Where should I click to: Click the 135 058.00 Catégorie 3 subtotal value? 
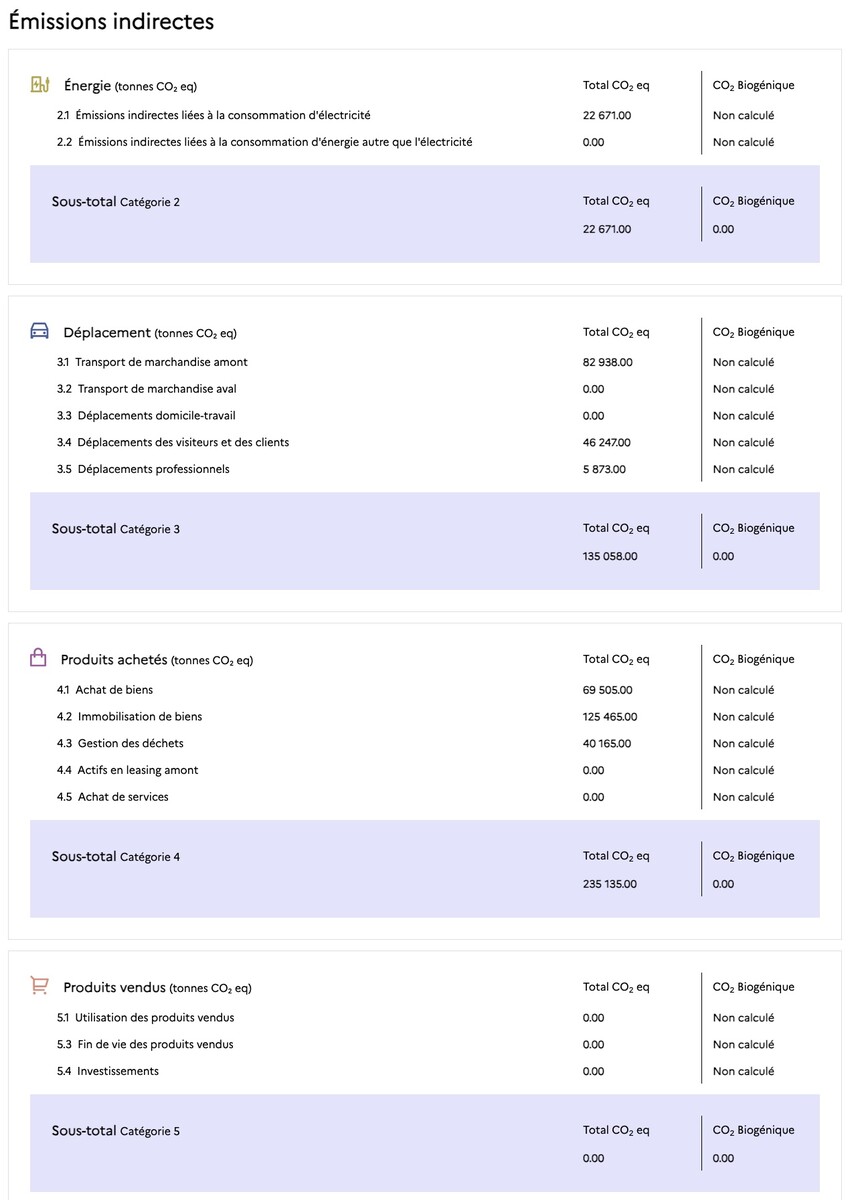click(609, 556)
